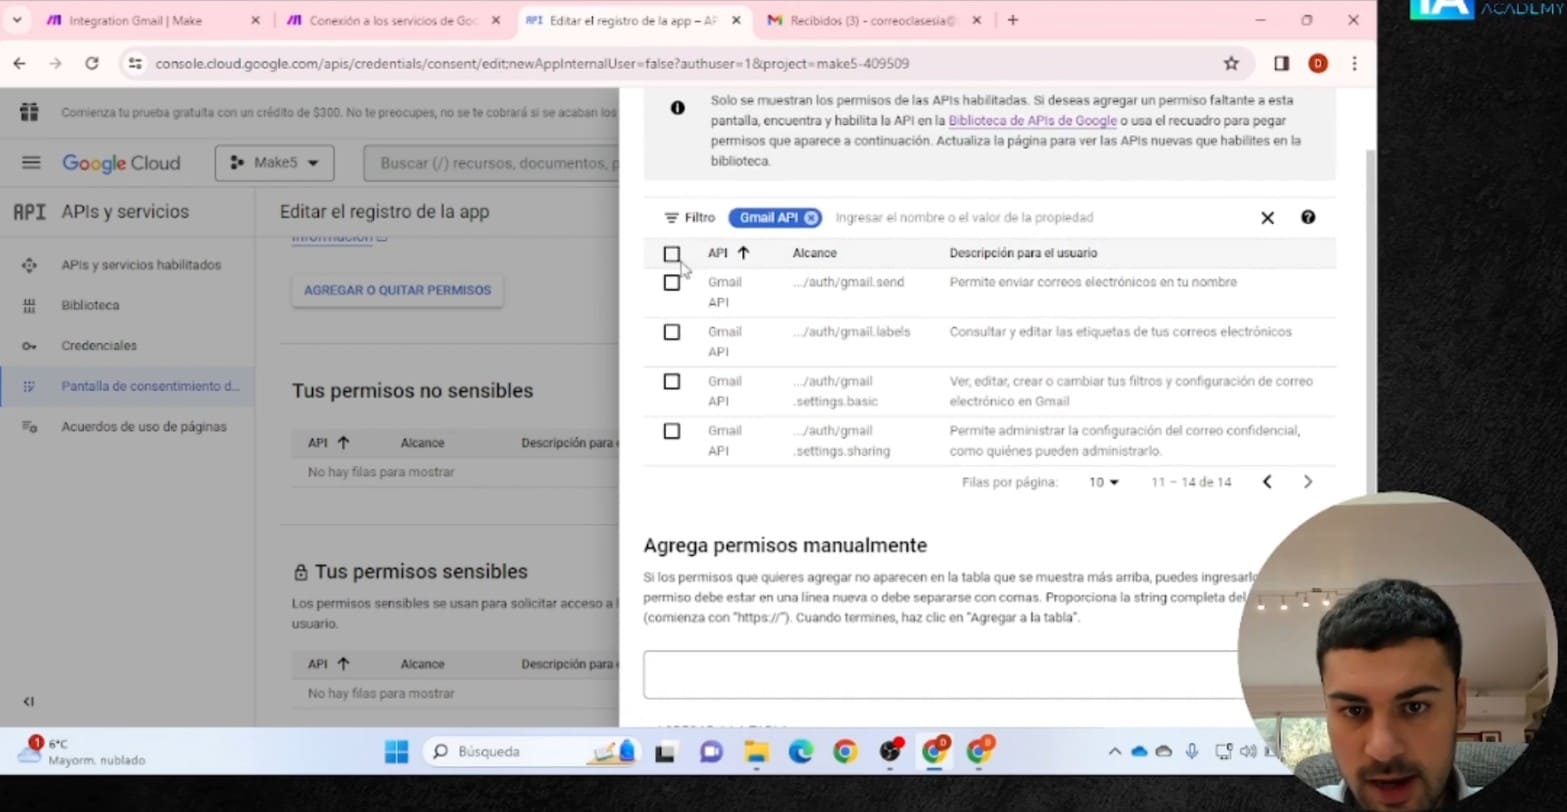
Task: Check the gmail.settings.basic checkbox
Action: point(672,382)
